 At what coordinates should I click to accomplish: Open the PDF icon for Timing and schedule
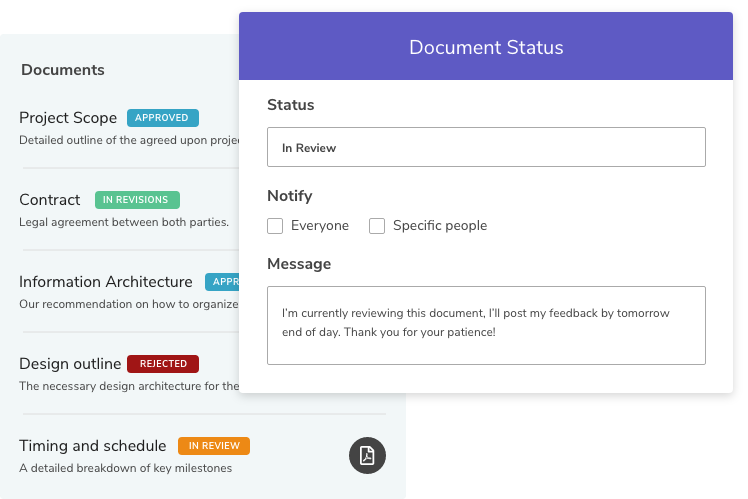pyautogui.click(x=367, y=455)
